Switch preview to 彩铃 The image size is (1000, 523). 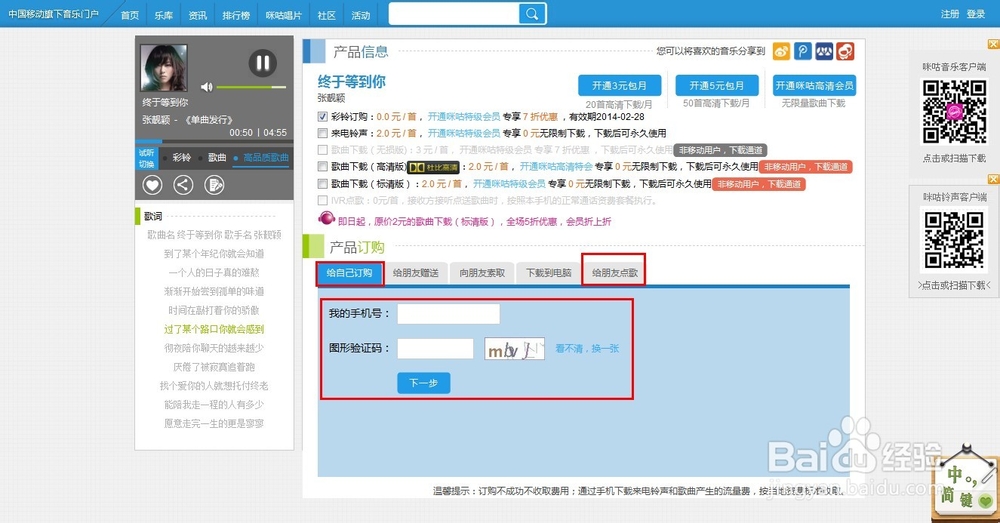pyautogui.click(x=181, y=158)
